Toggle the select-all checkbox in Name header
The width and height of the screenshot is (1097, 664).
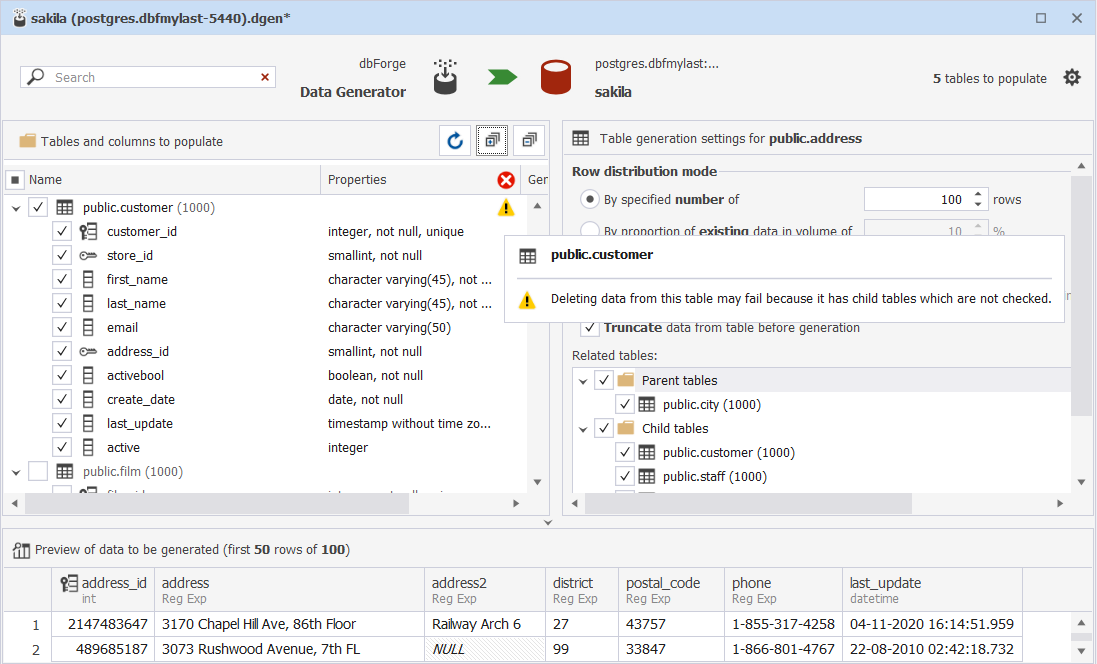click(x=15, y=180)
